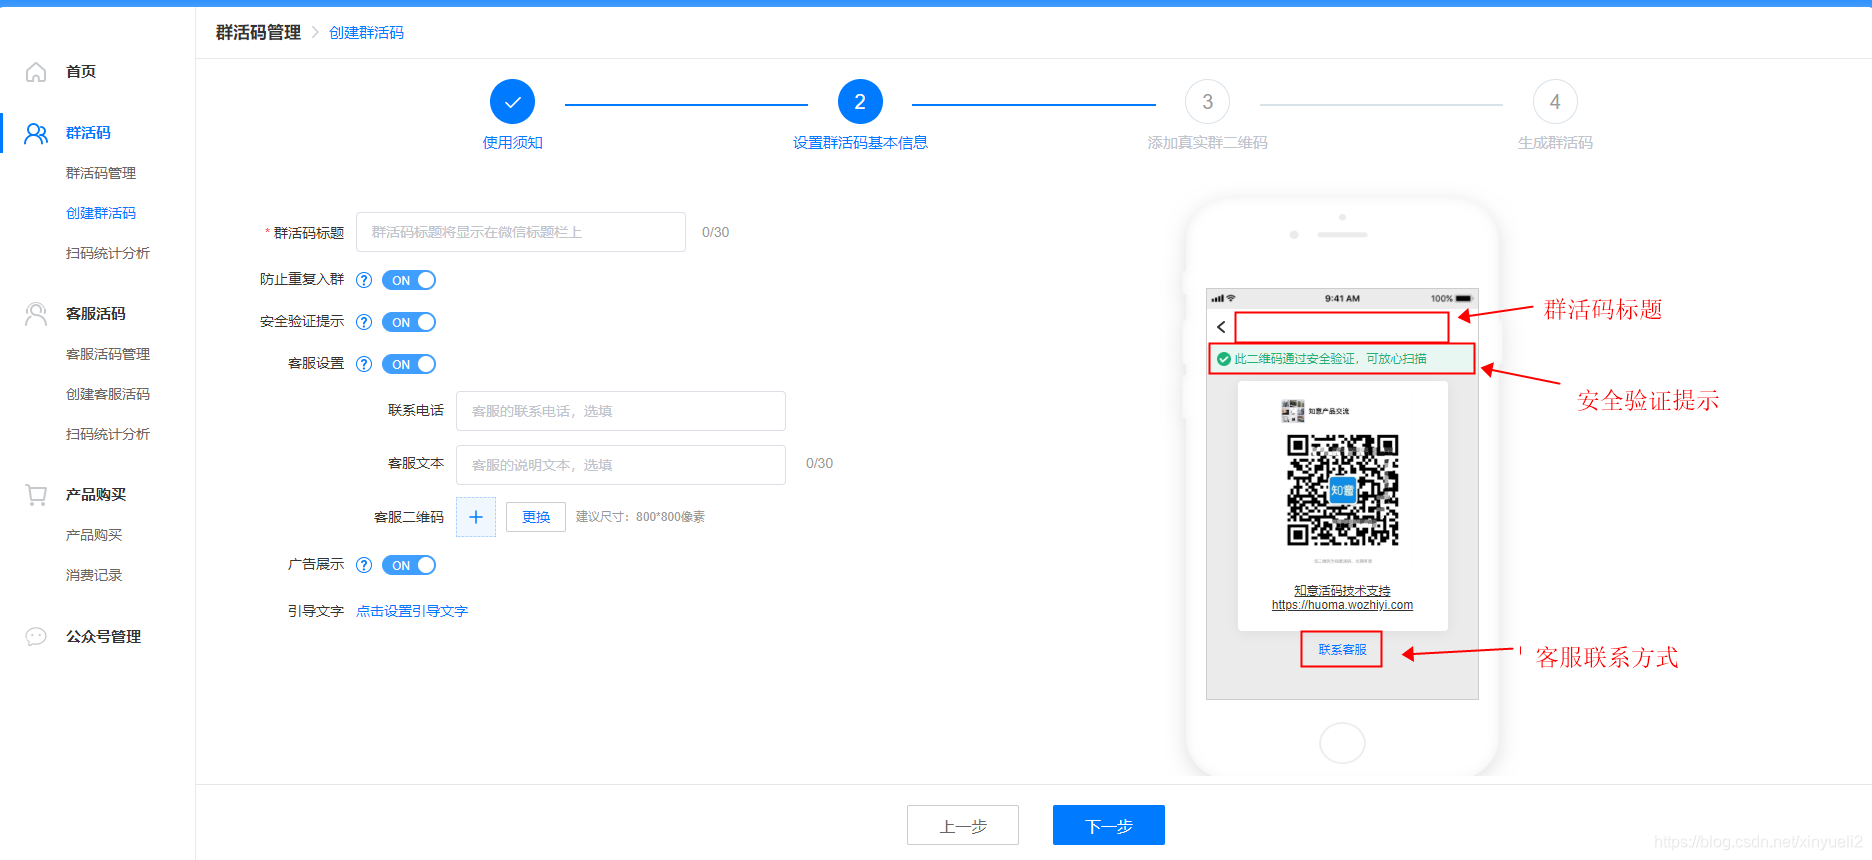Click the 客服文本 input field

621,465
